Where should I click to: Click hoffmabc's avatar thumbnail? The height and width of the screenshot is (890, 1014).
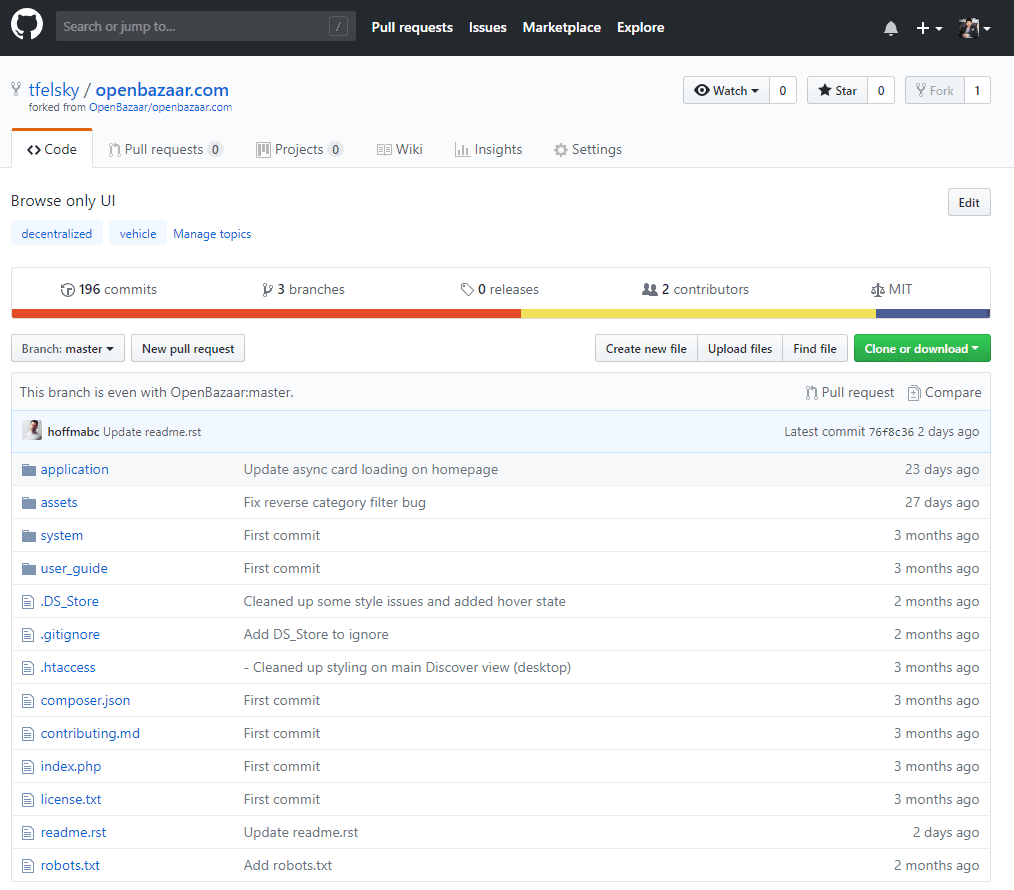coord(32,430)
